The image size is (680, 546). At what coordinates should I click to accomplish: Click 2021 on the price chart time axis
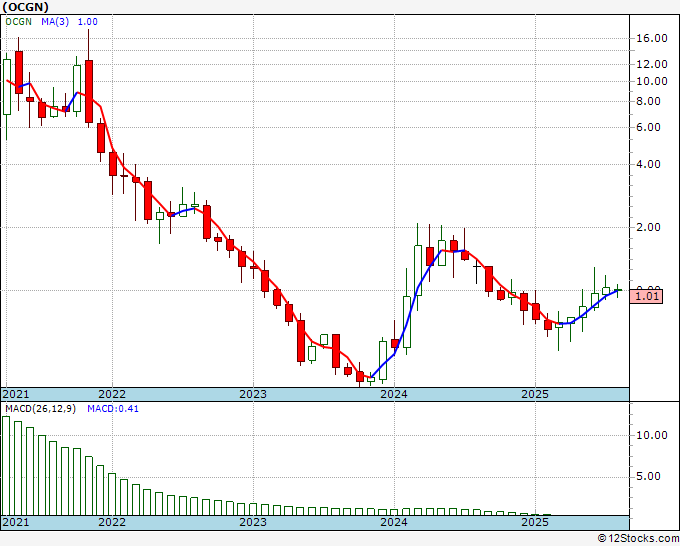pyautogui.click(x=16, y=394)
